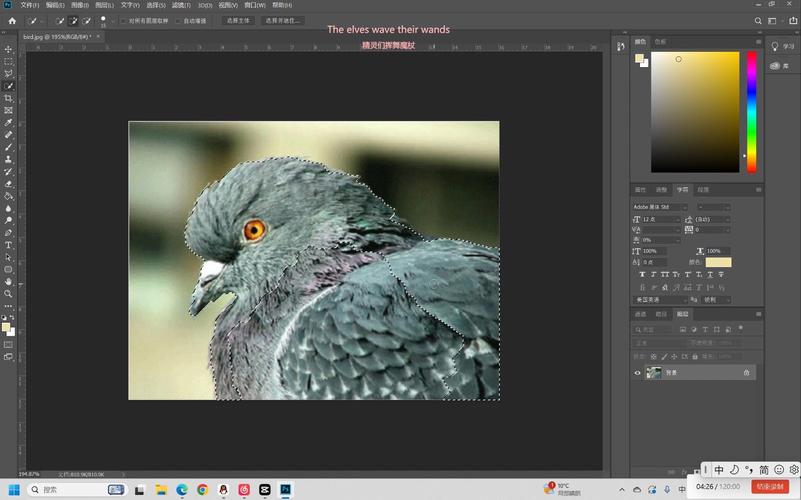Screen dimensions: 801x500
Task: Open the Photoshop taskbar icon
Action: tap(286, 490)
